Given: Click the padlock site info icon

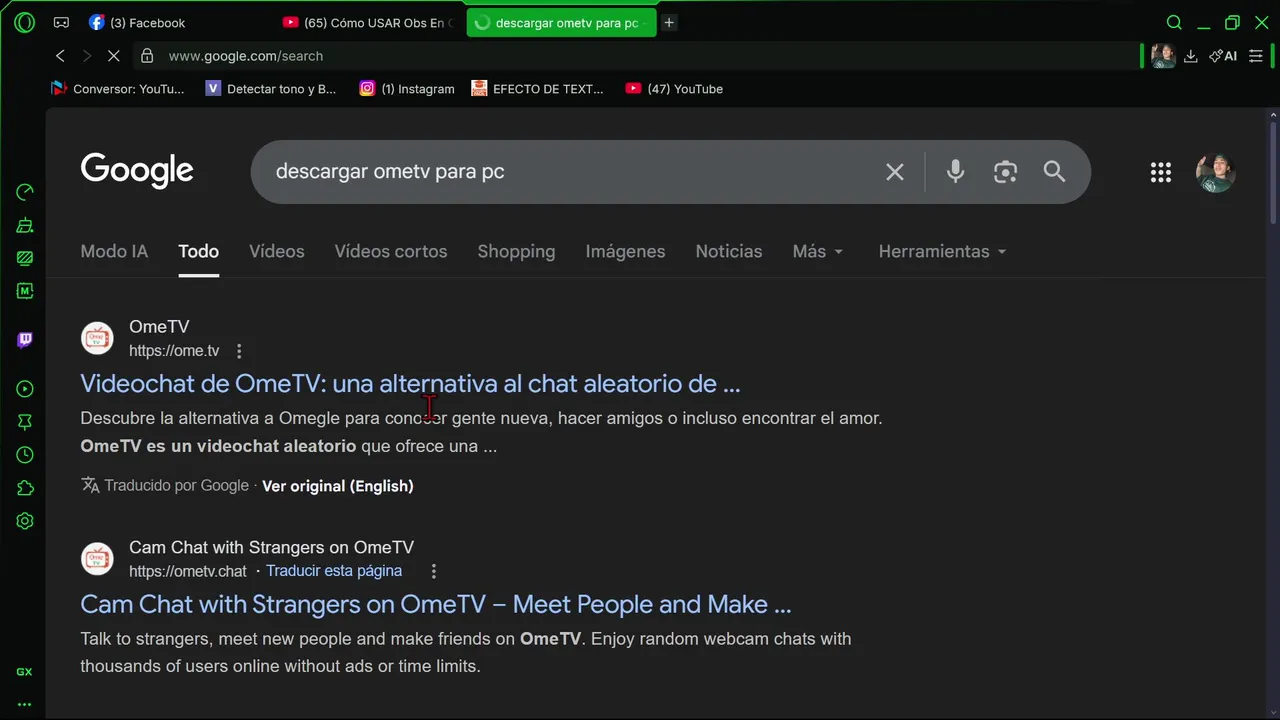Looking at the screenshot, I should point(147,56).
